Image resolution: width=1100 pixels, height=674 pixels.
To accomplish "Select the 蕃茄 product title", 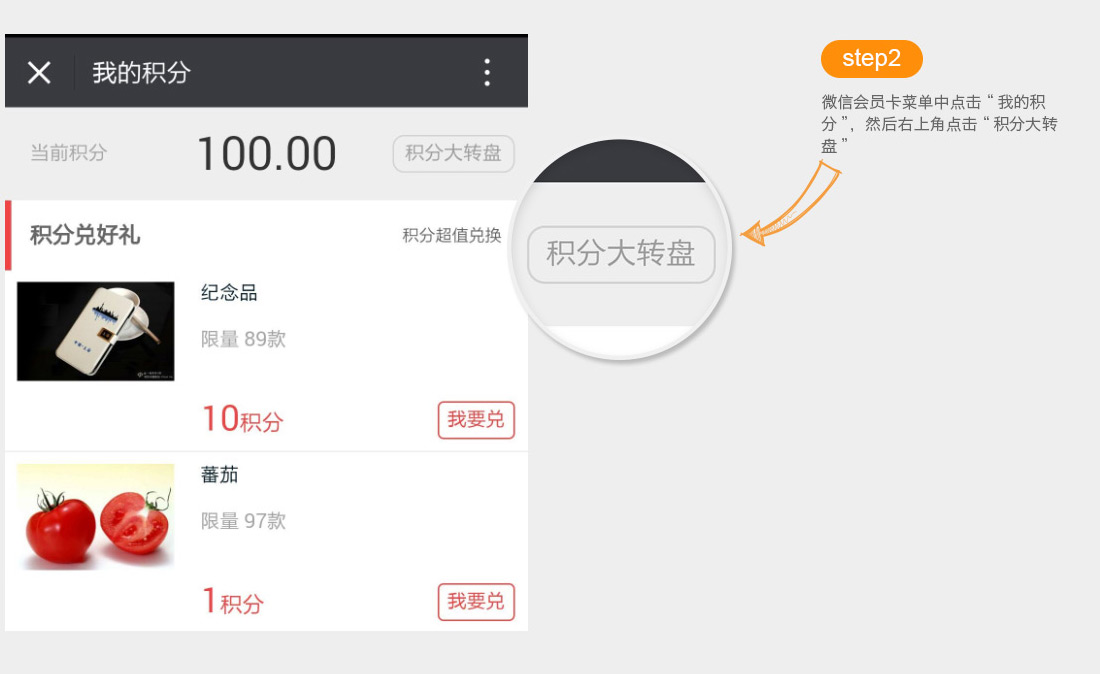I will [x=220, y=475].
